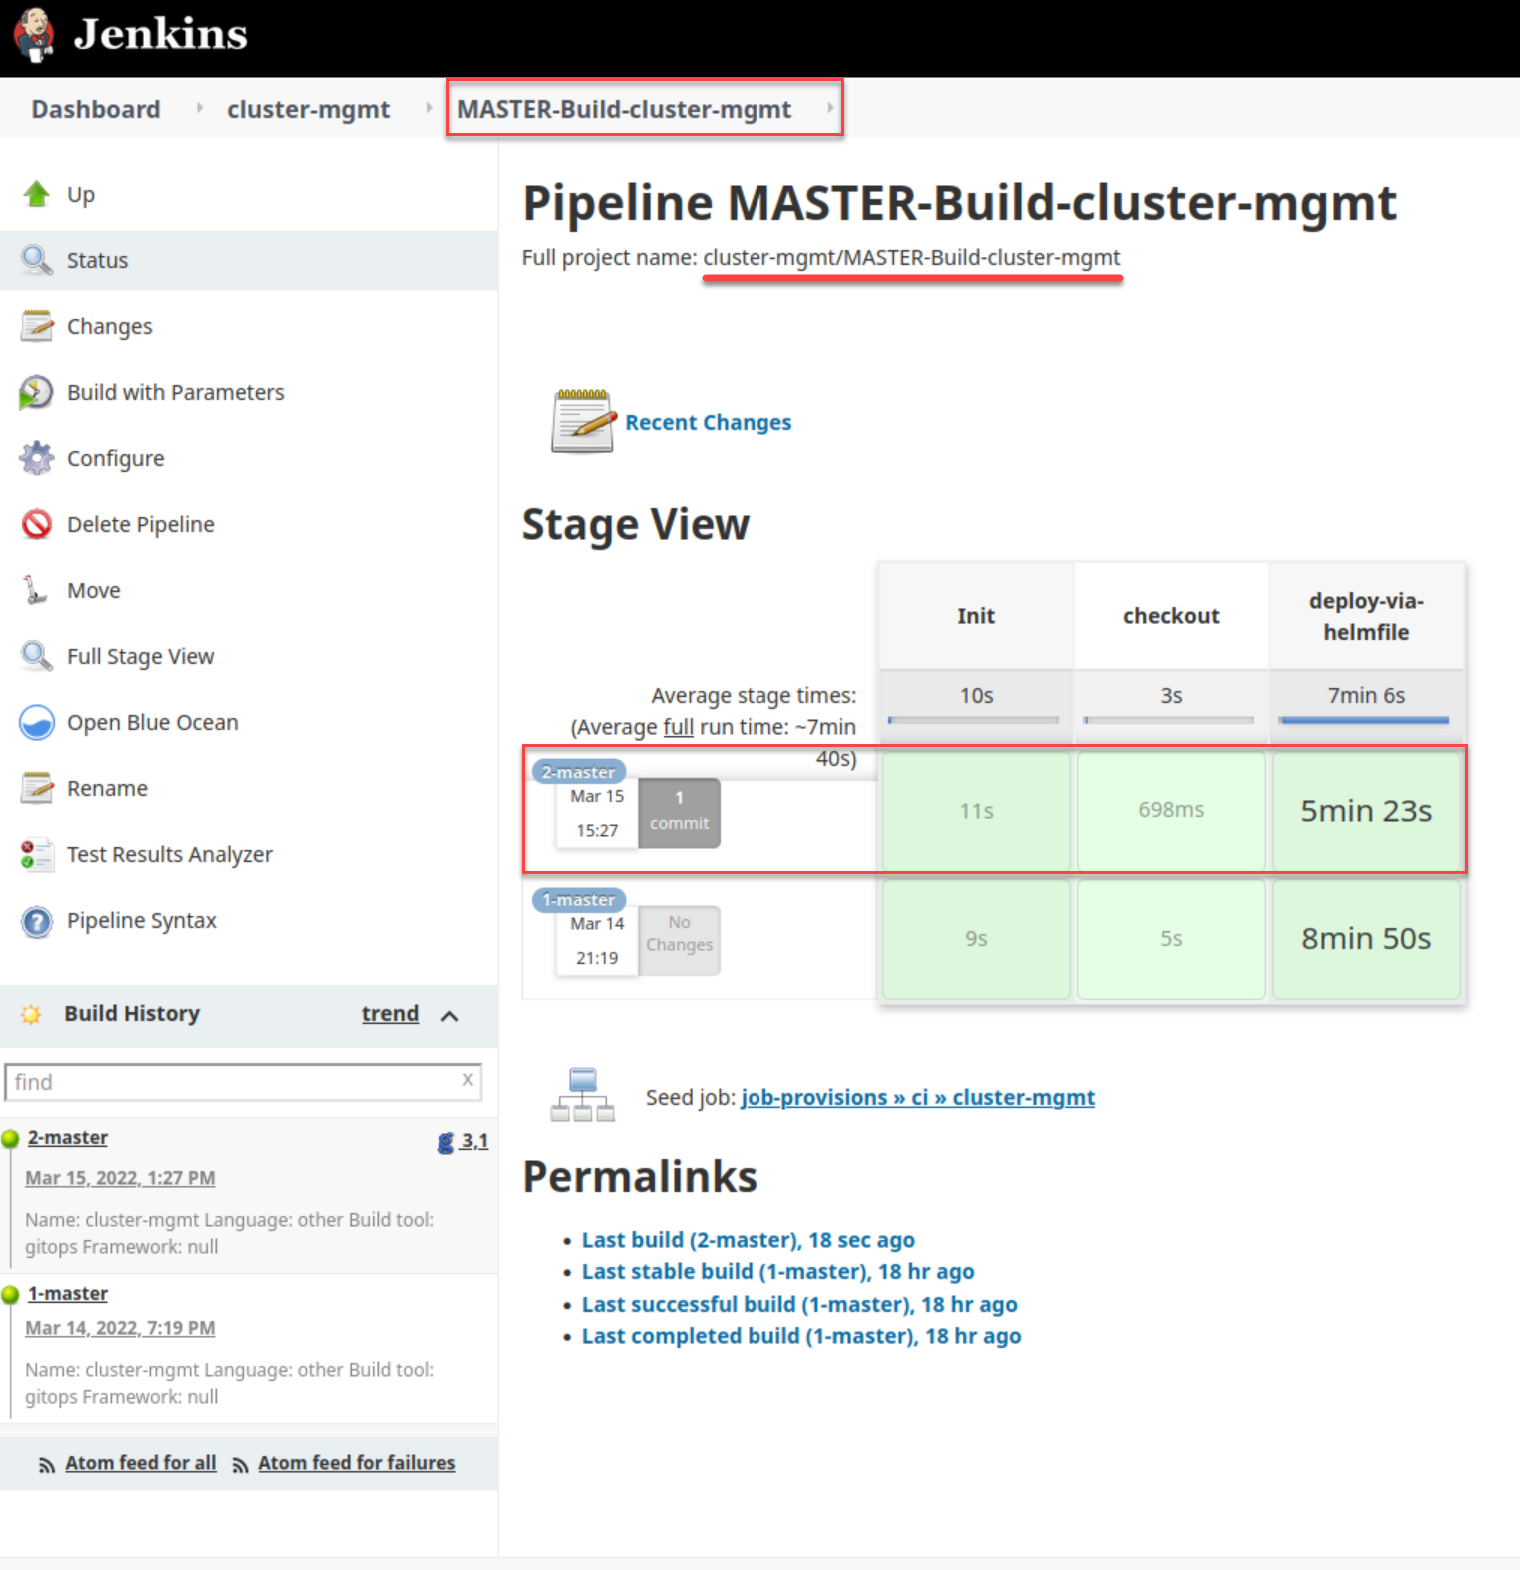Open the cluster-mgmt breadcrumb dropdown arrow
The width and height of the screenshot is (1520, 1570).
(429, 107)
